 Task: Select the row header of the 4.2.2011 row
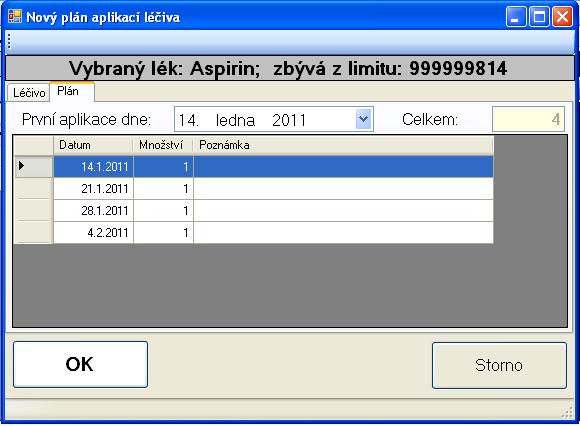click(x=33, y=232)
